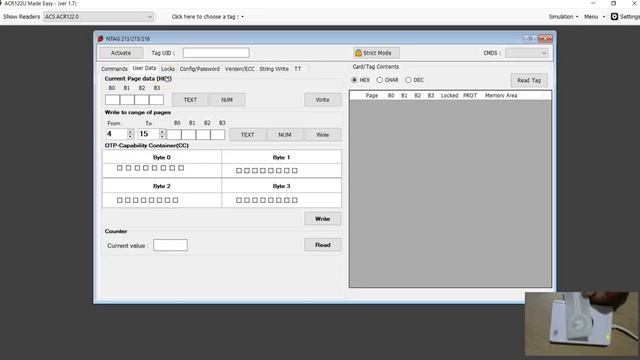Click B0 field of current page data

click(x=112, y=100)
